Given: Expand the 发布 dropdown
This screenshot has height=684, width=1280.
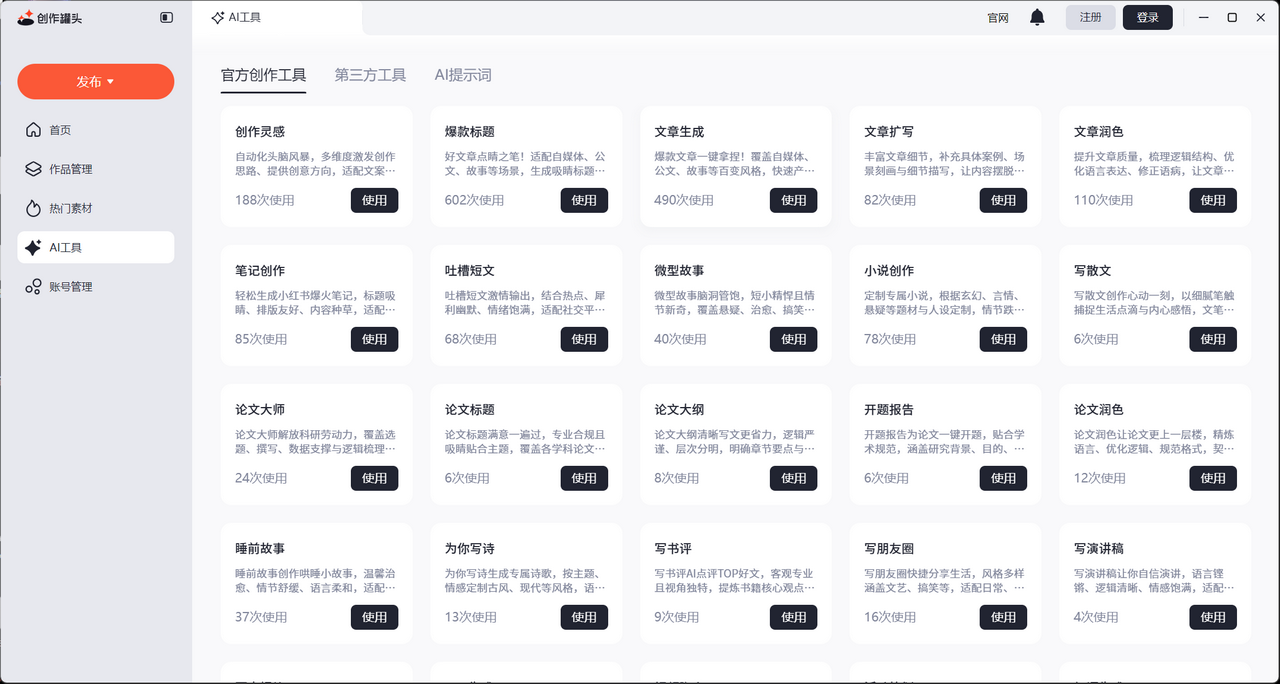Looking at the screenshot, I should 95,81.
